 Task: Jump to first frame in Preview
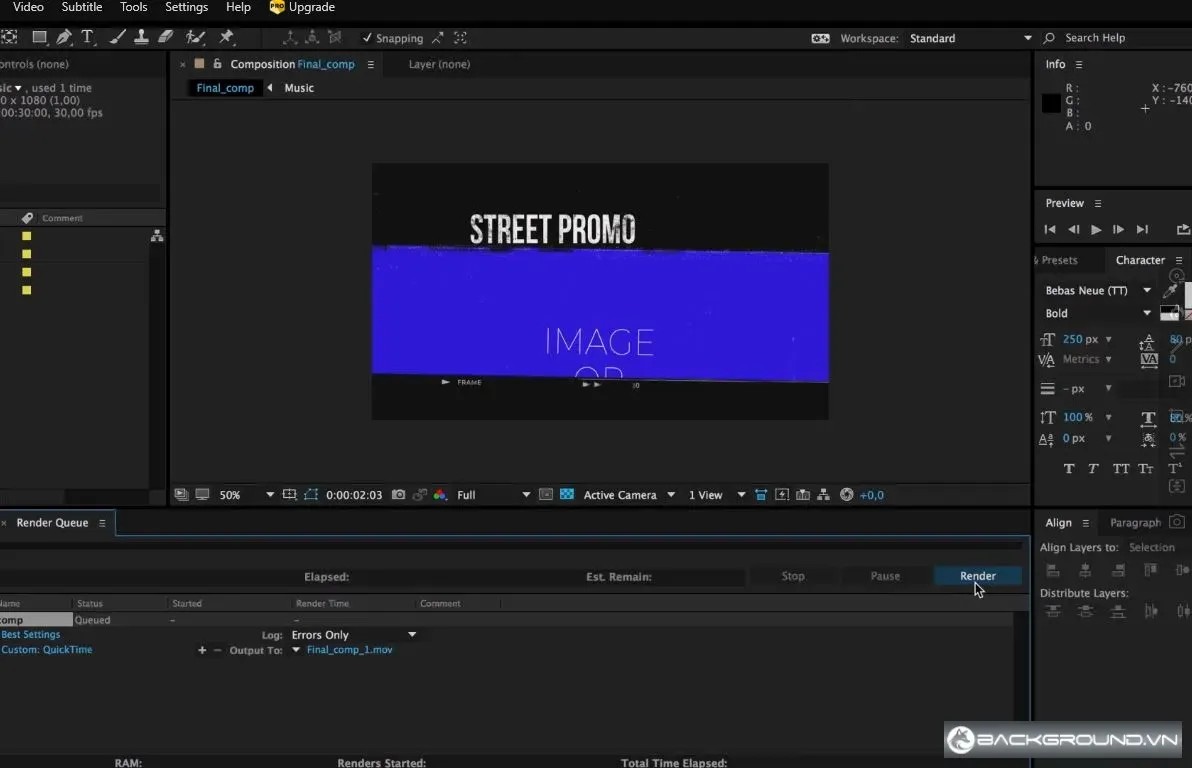click(x=1050, y=229)
